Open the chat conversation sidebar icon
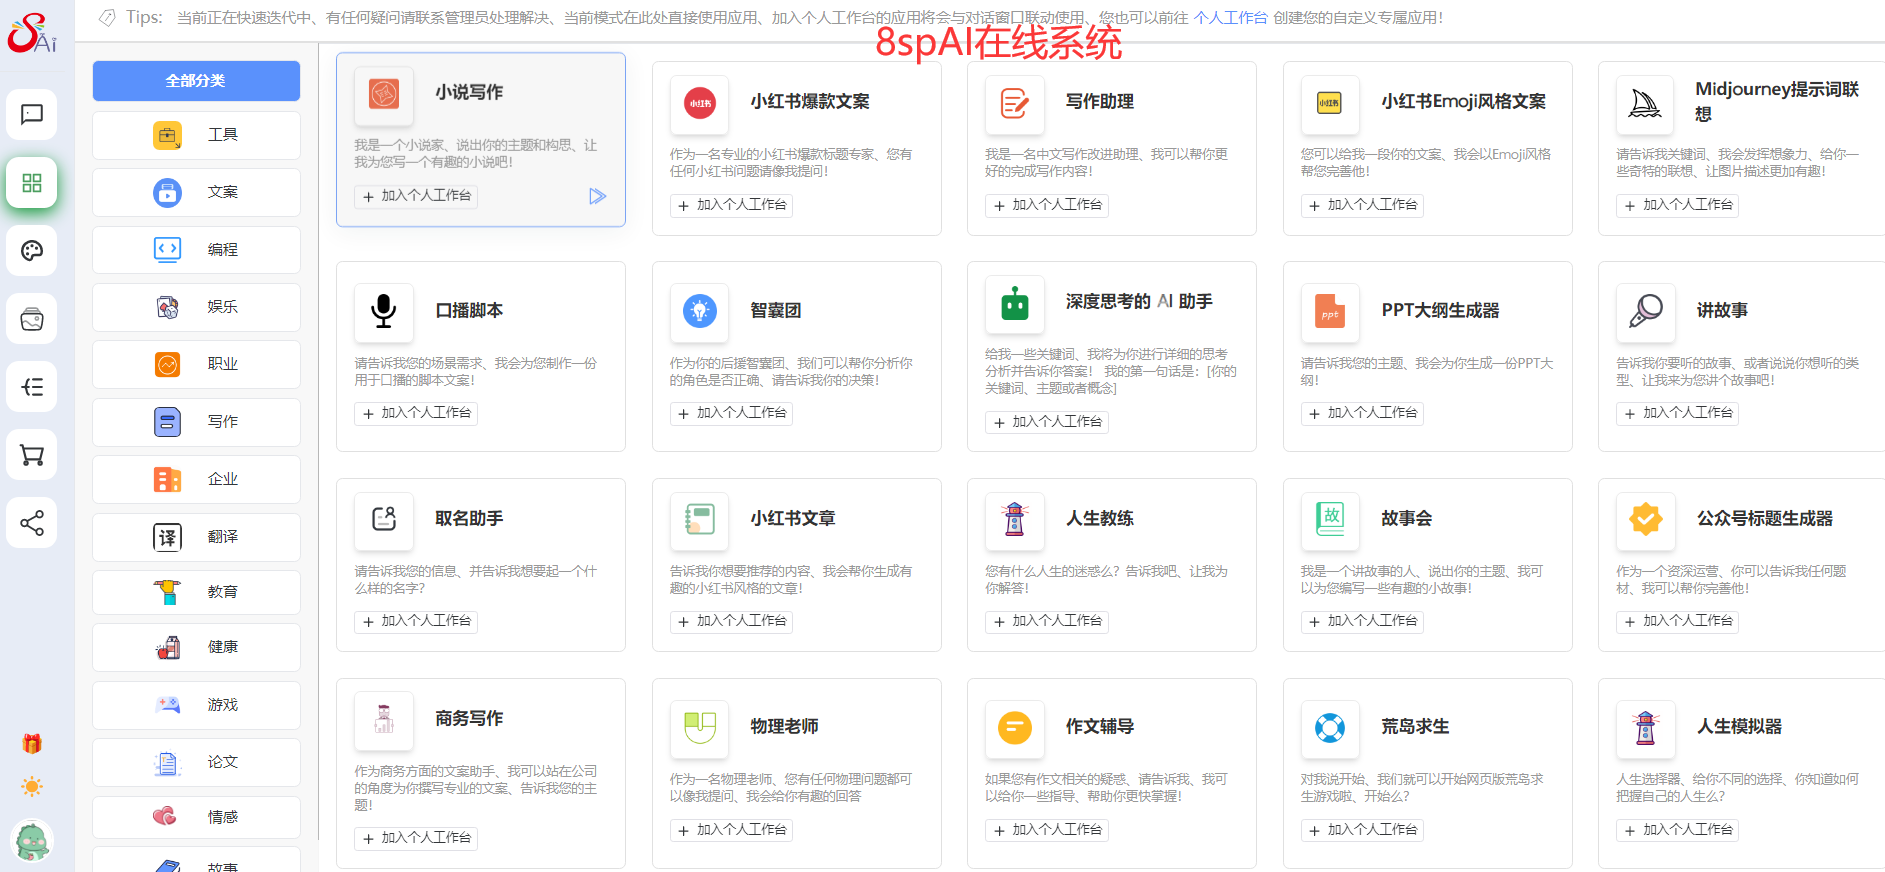 coord(32,114)
